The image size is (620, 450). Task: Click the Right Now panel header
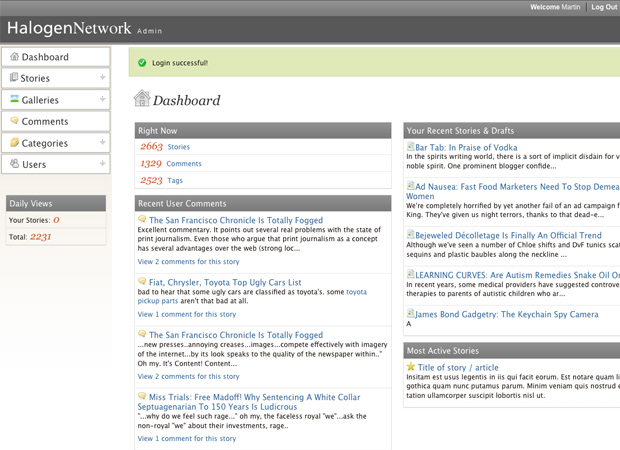click(263, 130)
